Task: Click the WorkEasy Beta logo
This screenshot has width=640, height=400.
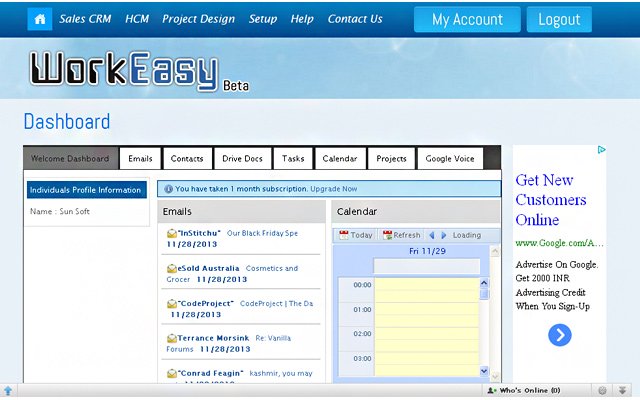Action: [x=139, y=71]
